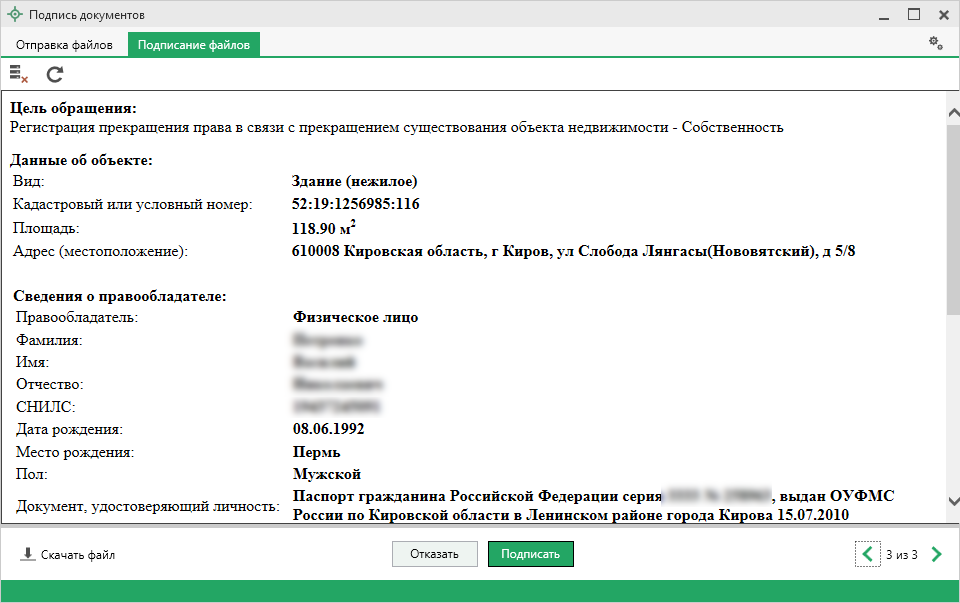Click the scrollbar up arrow

click(x=953, y=111)
